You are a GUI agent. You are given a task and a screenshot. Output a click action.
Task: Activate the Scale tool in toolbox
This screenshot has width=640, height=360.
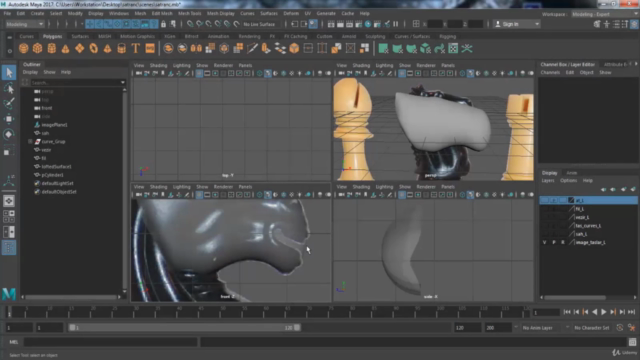click(x=9, y=151)
